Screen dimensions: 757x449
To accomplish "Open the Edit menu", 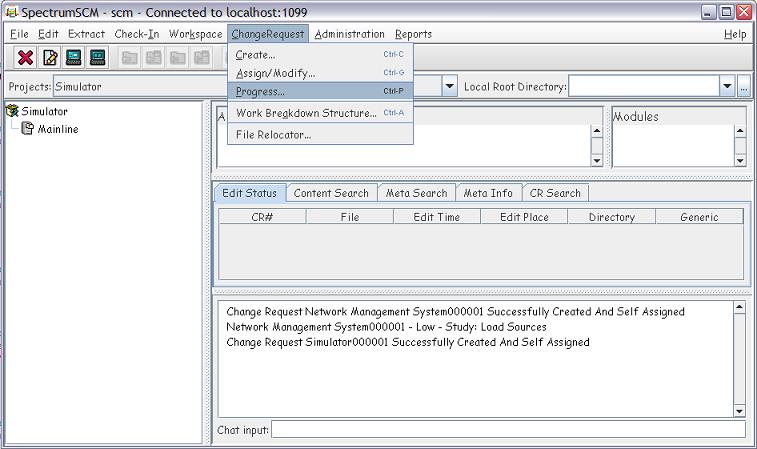I will click(48, 34).
